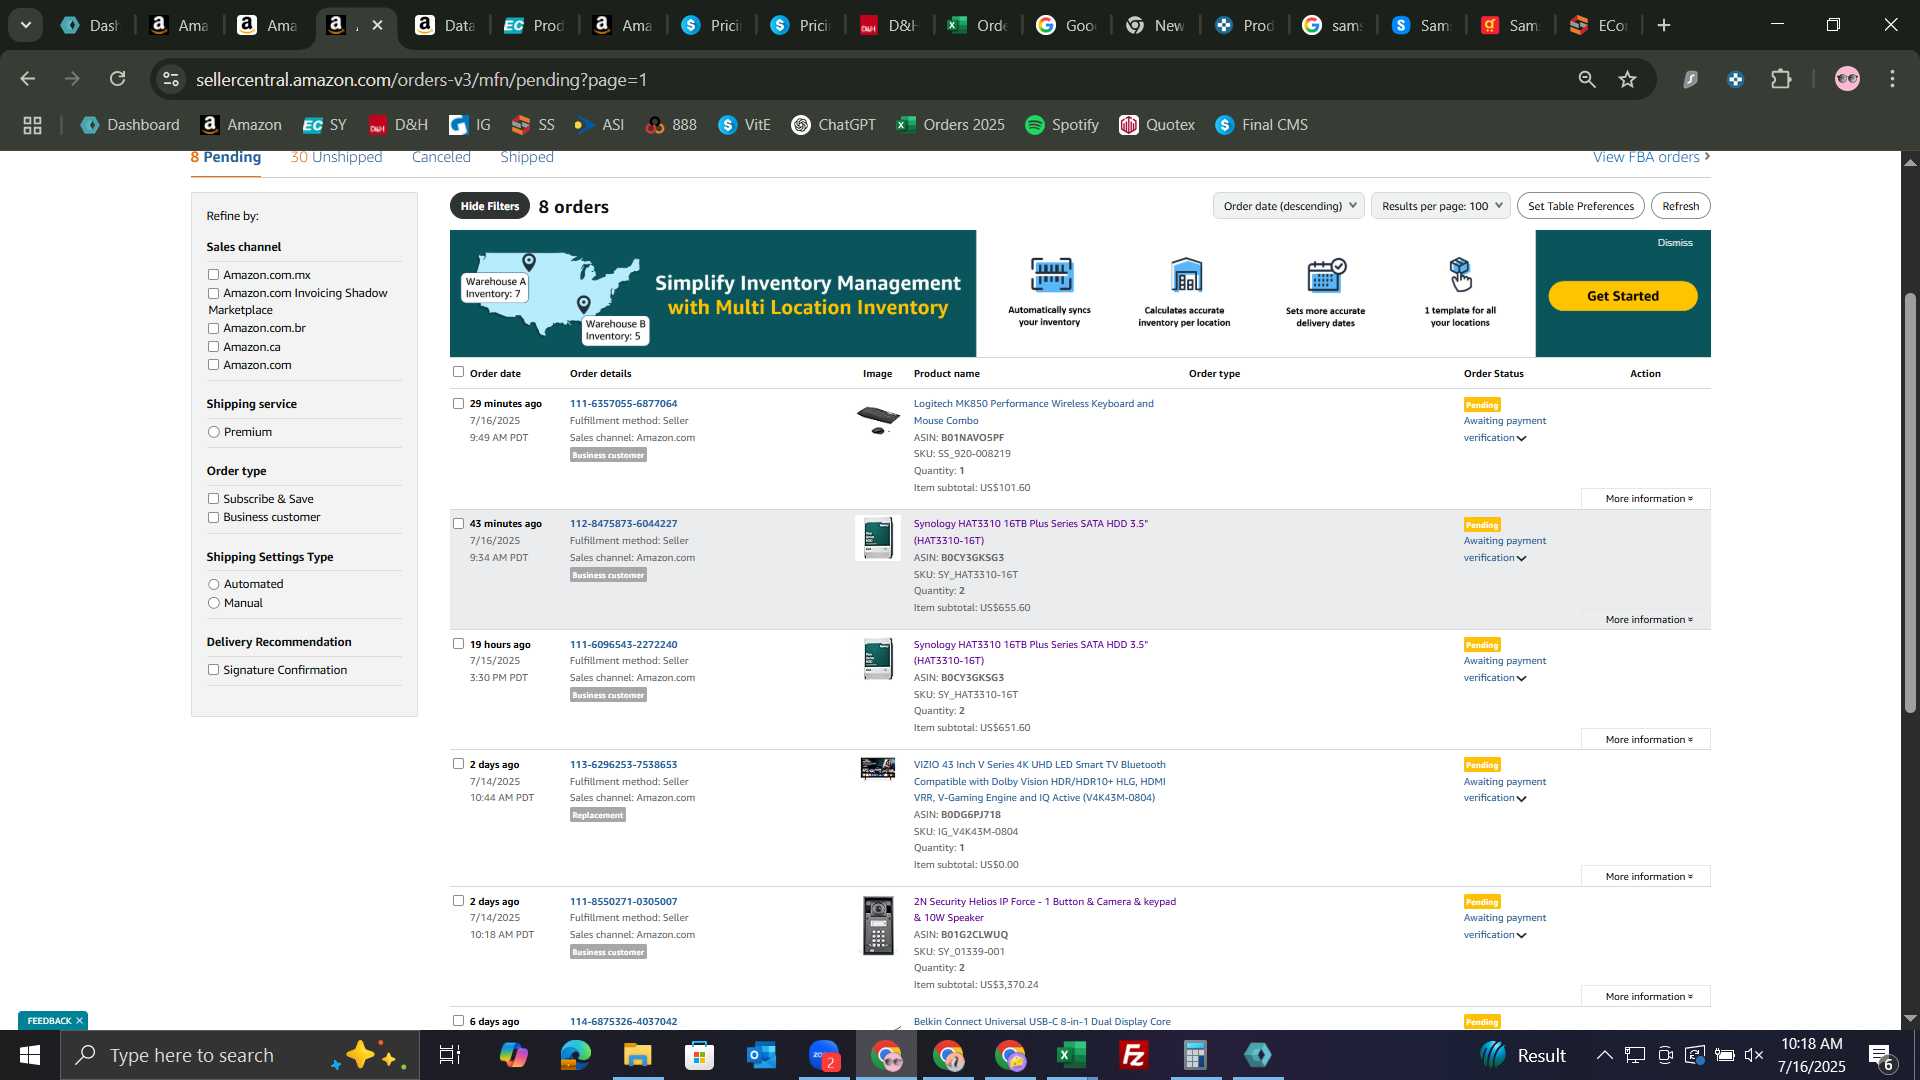1920x1080 pixels.
Task: Click Set Table Preferences button
Action: (1581, 206)
